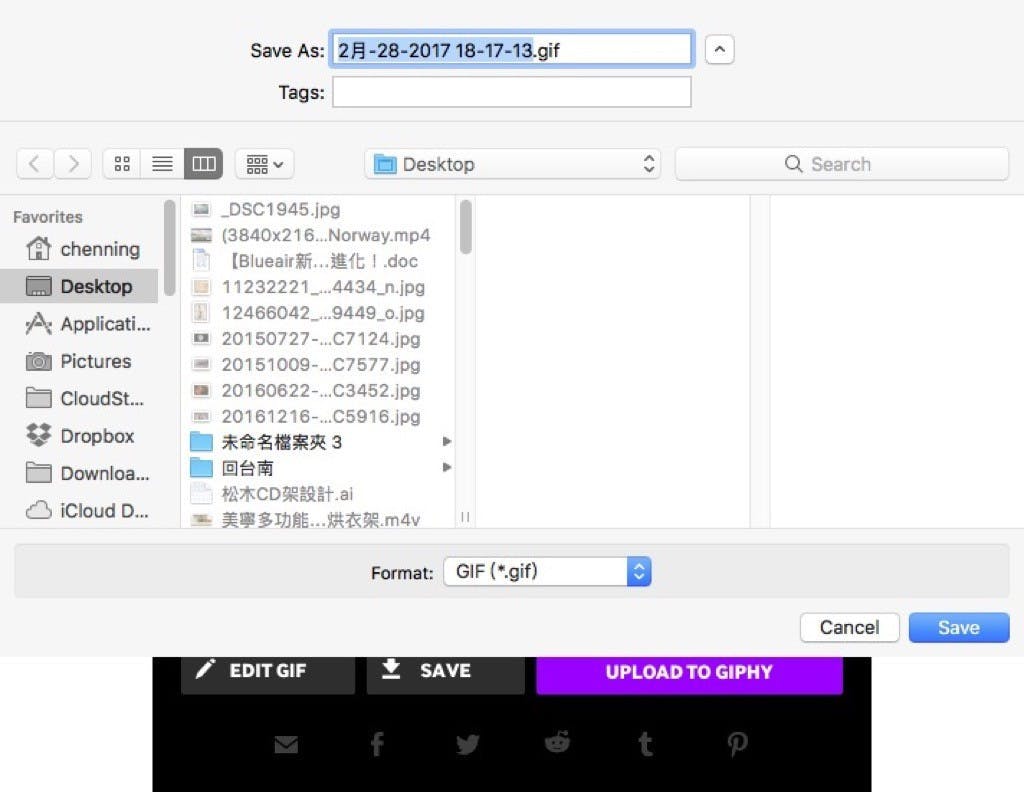Click the column resize handle

click(466, 516)
